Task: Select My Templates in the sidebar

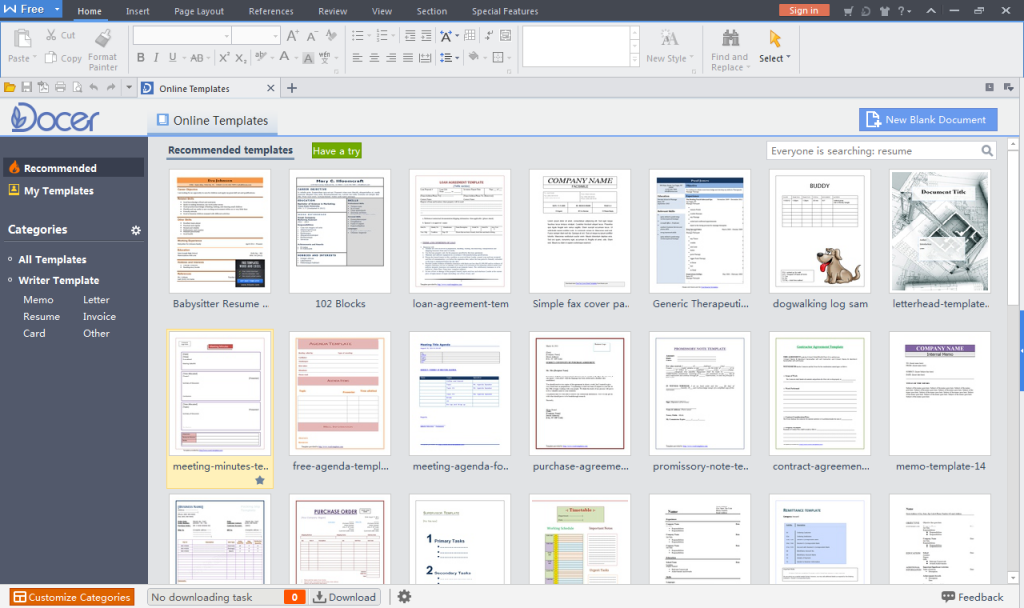Action: click(58, 191)
